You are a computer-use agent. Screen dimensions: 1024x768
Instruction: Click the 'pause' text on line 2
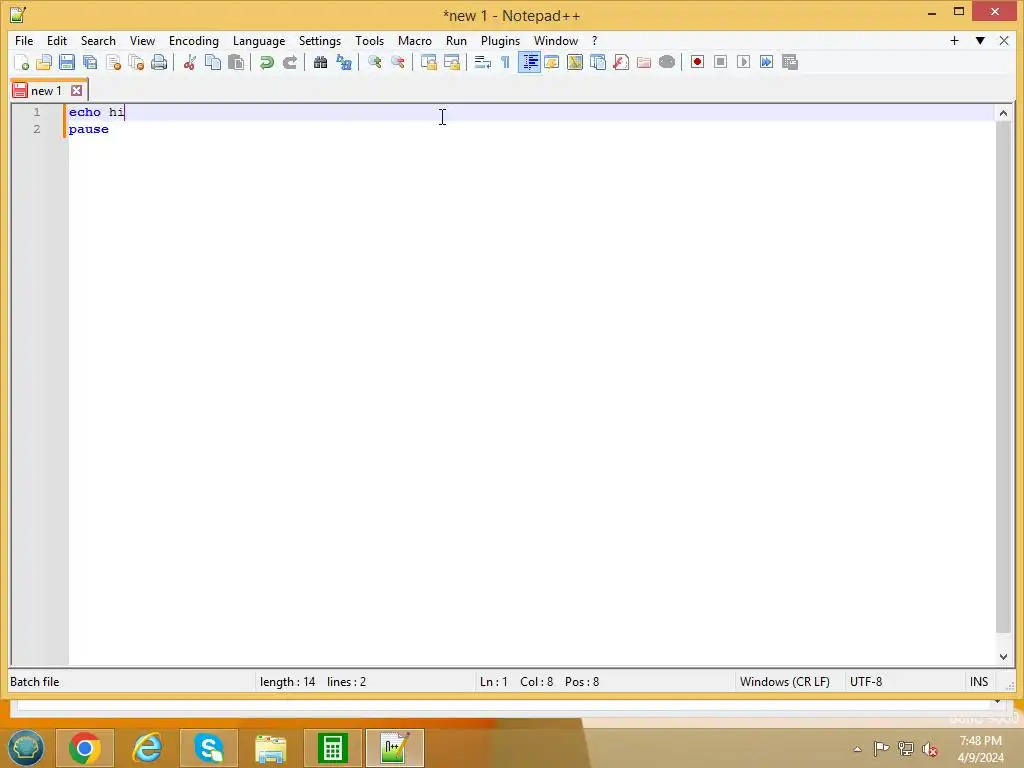click(89, 129)
